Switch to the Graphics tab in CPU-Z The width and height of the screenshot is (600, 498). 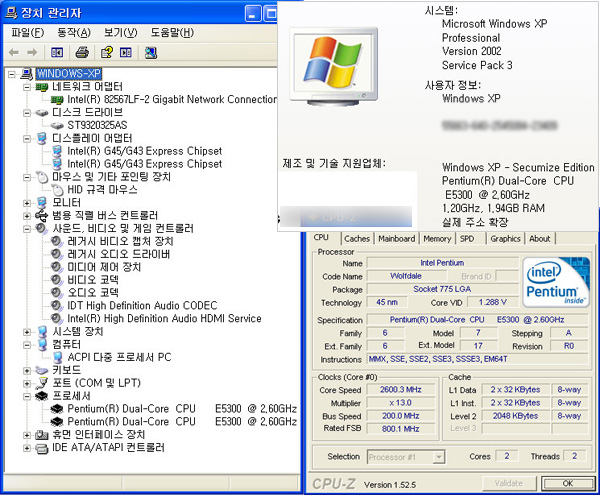tap(505, 239)
